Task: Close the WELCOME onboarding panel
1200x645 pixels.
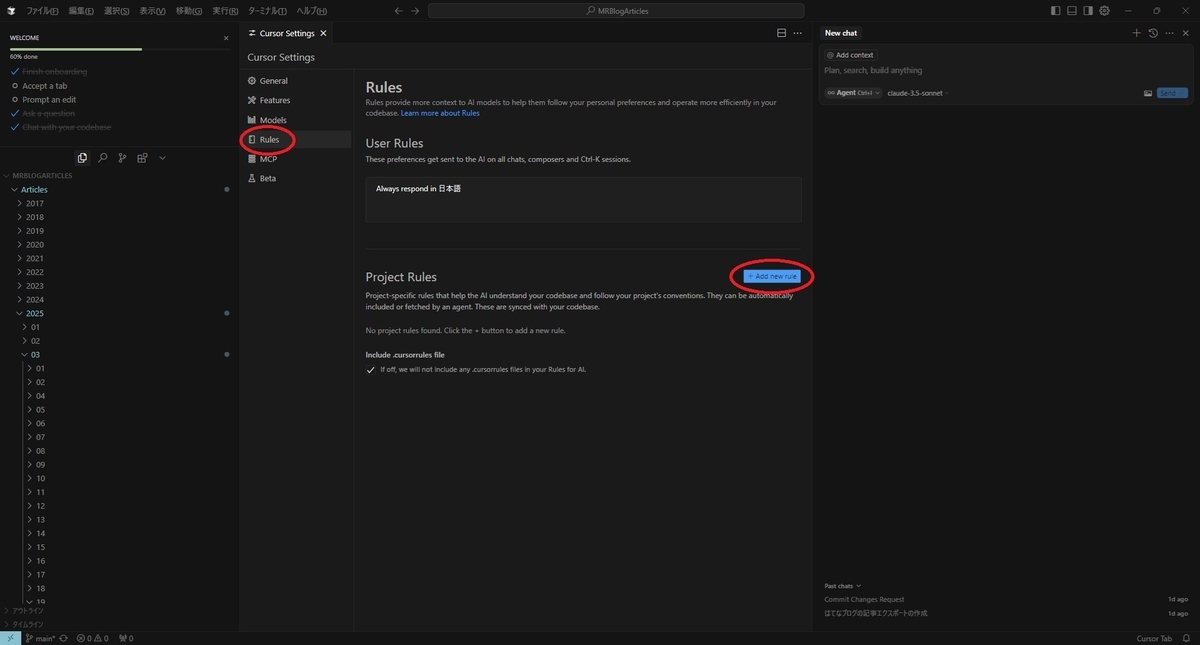Action: coord(226,38)
